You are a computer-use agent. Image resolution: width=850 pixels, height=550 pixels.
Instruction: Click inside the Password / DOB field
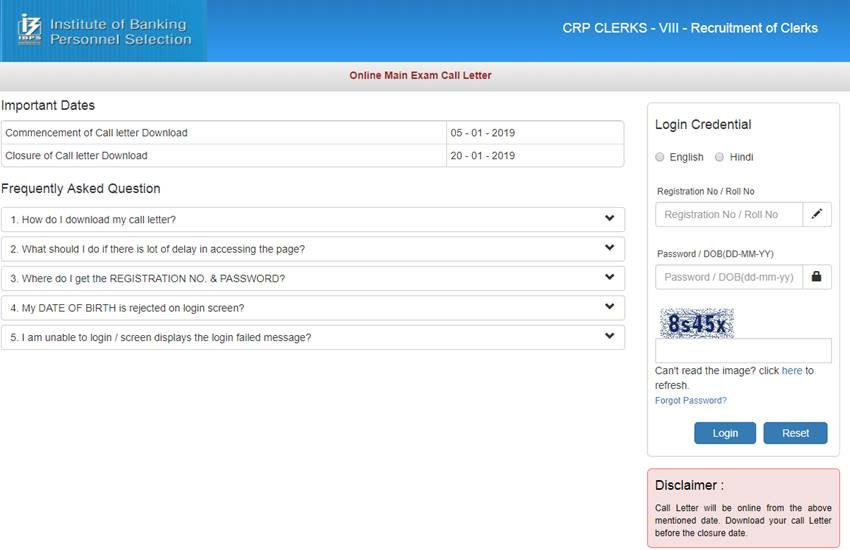point(729,277)
